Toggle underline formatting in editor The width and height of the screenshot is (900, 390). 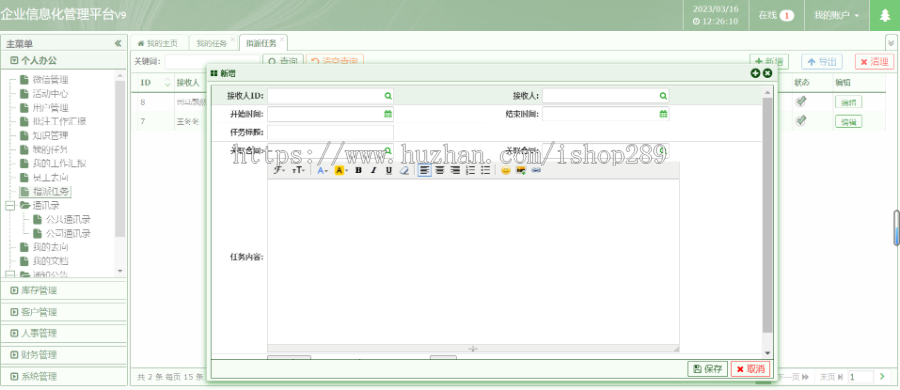point(389,170)
